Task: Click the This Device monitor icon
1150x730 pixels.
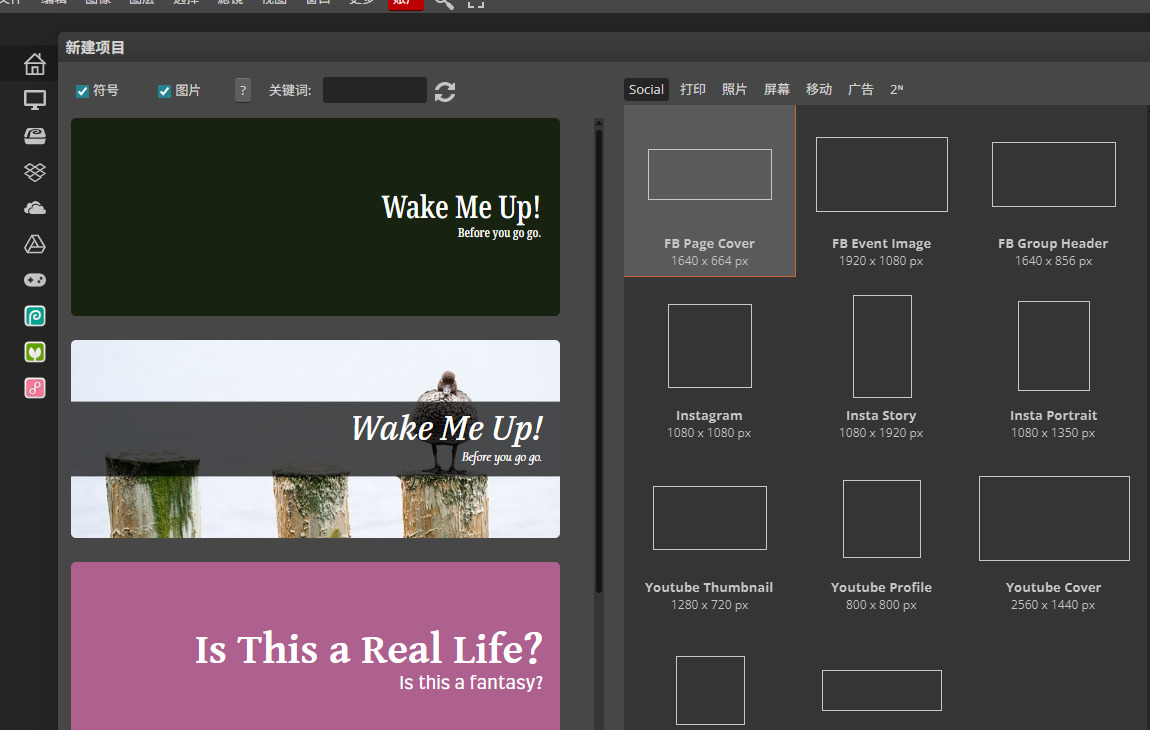Action: [x=35, y=100]
